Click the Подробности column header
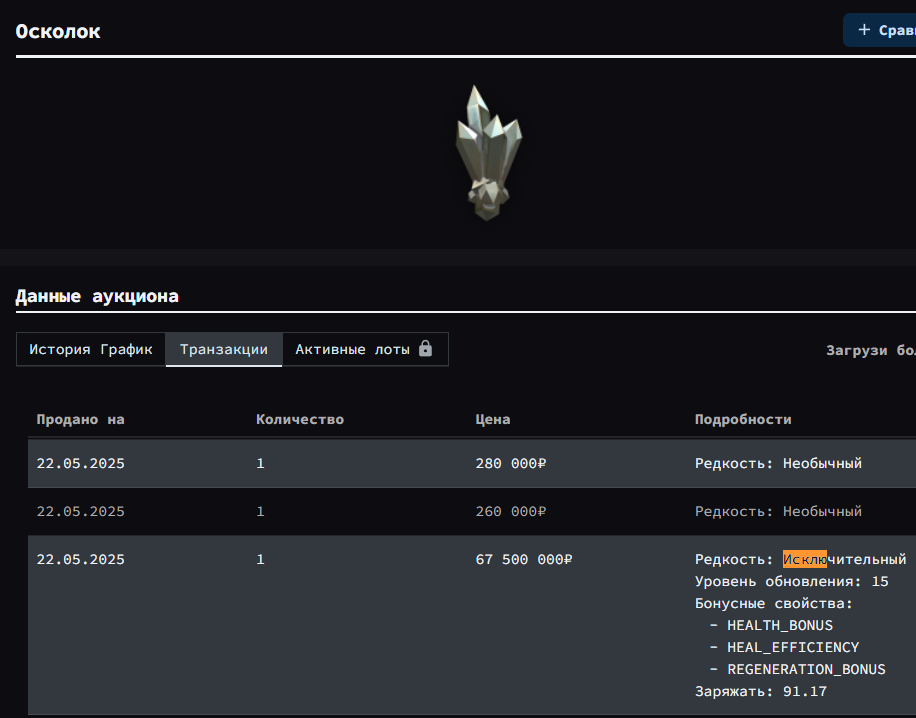The image size is (916, 718). click(x=743, y=419)
